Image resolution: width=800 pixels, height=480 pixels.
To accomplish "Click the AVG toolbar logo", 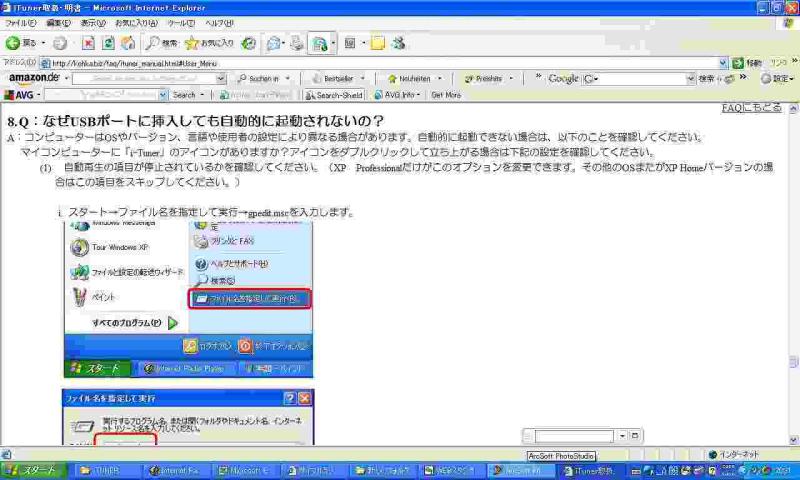I will click(19, 95).
